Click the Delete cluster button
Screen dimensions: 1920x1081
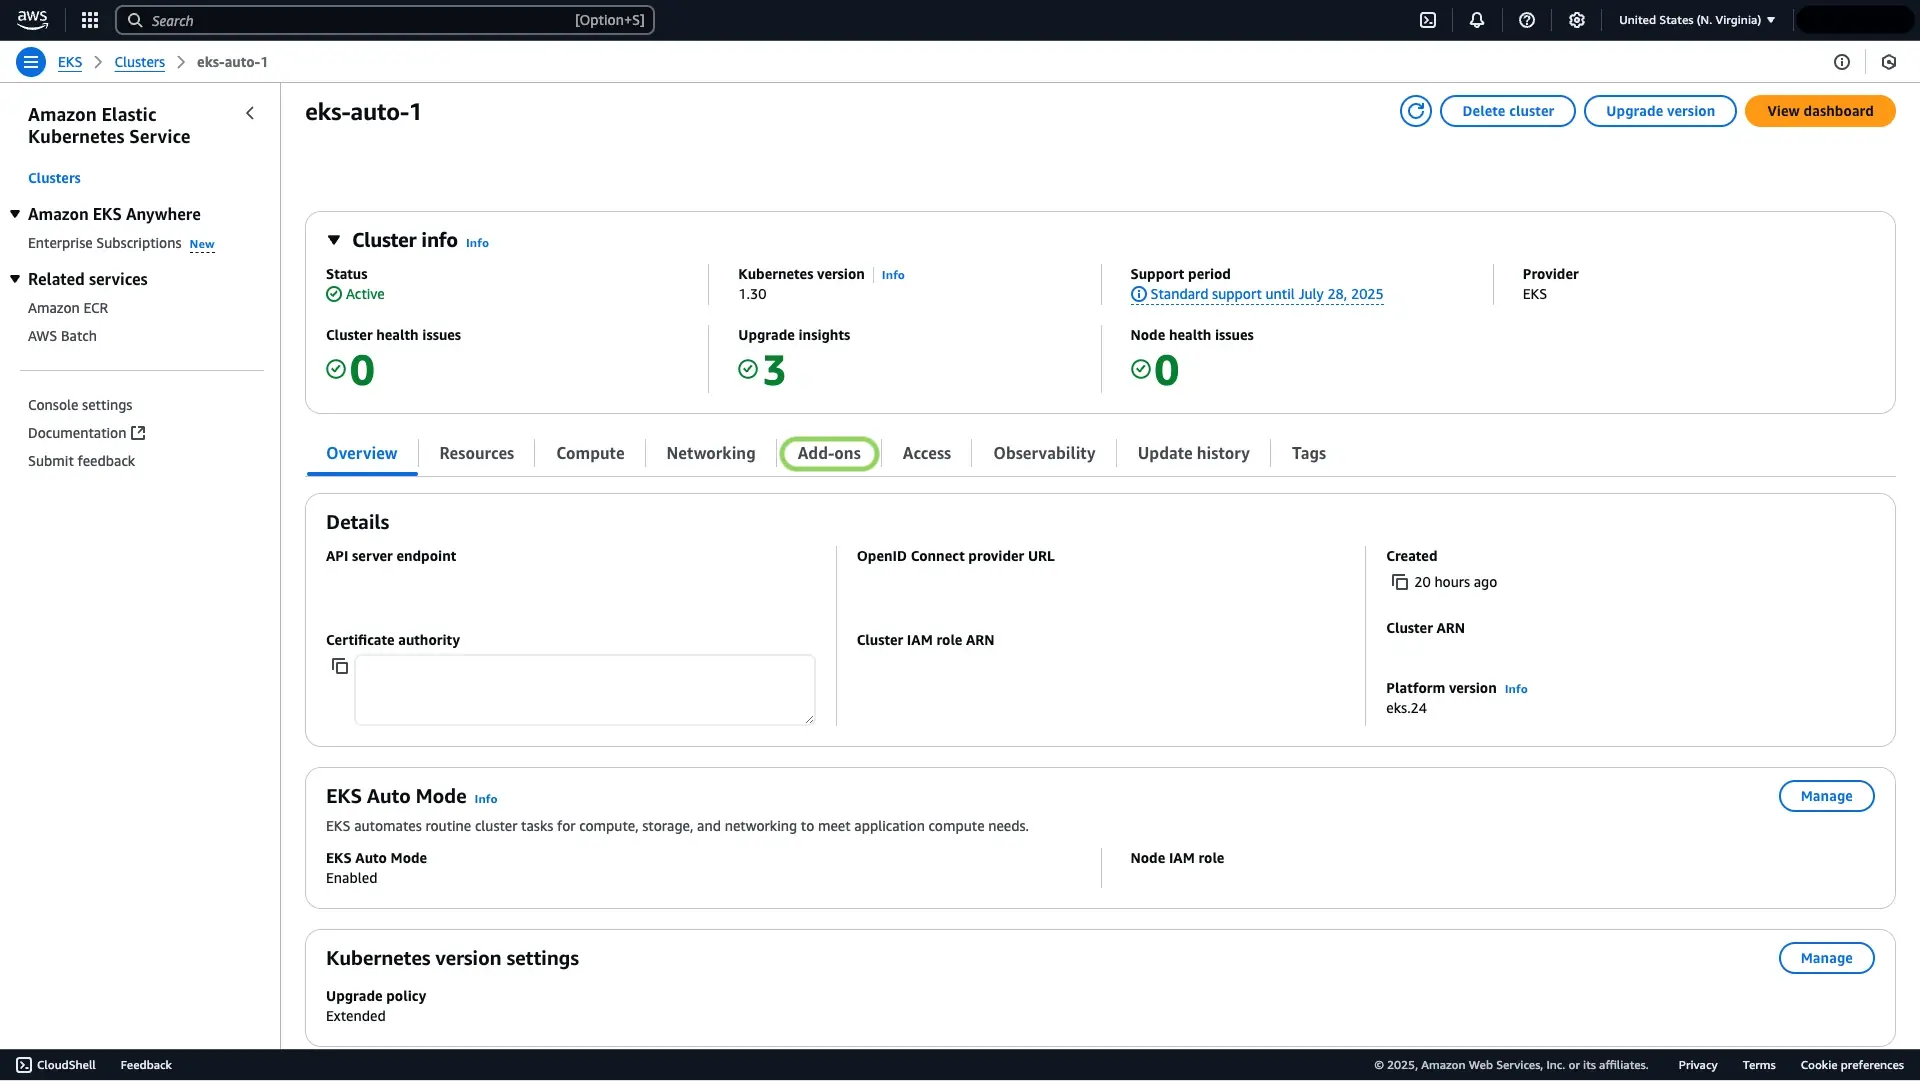pos(1507,111)
